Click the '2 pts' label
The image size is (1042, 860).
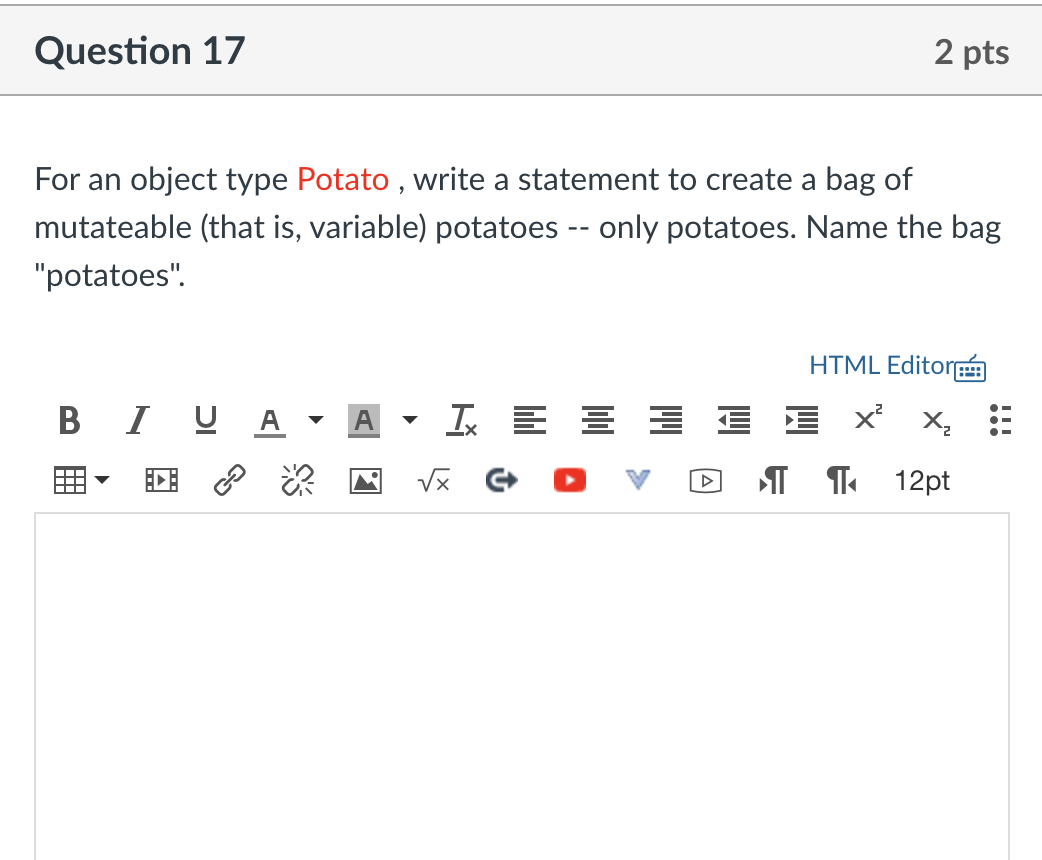coord(972,52)
